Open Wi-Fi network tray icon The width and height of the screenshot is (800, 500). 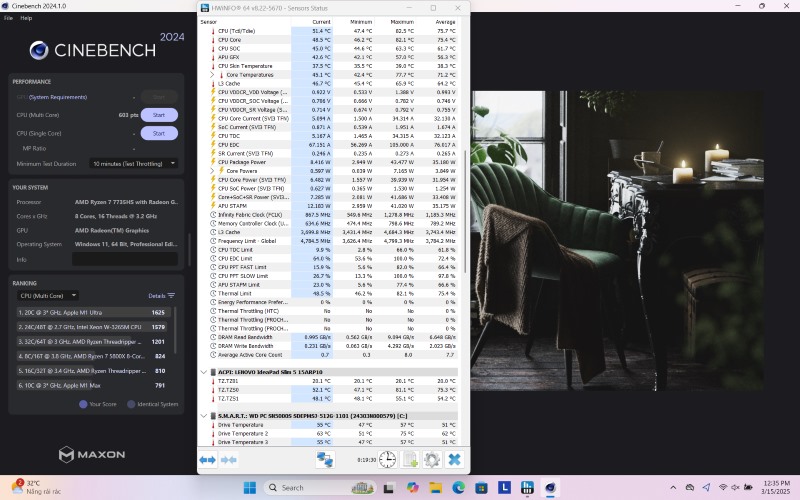723,487
